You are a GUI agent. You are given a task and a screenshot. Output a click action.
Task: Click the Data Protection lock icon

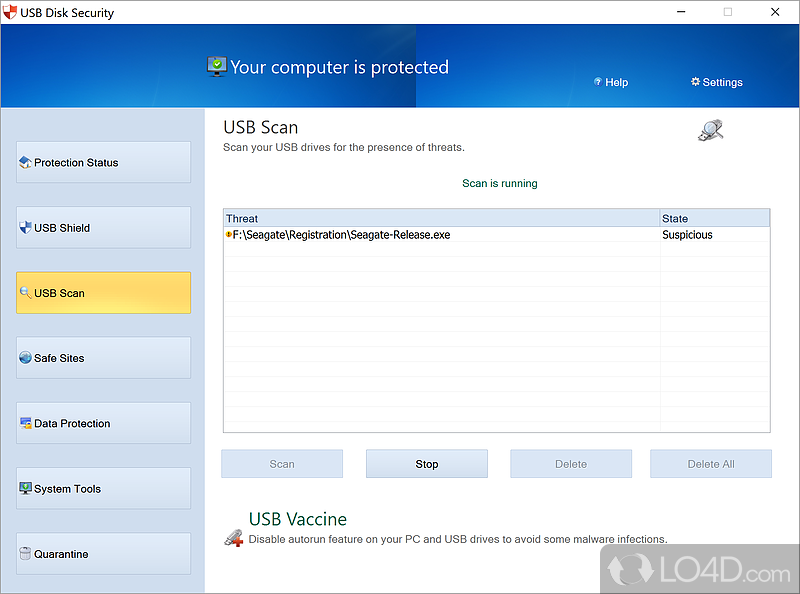click(26, 423)
